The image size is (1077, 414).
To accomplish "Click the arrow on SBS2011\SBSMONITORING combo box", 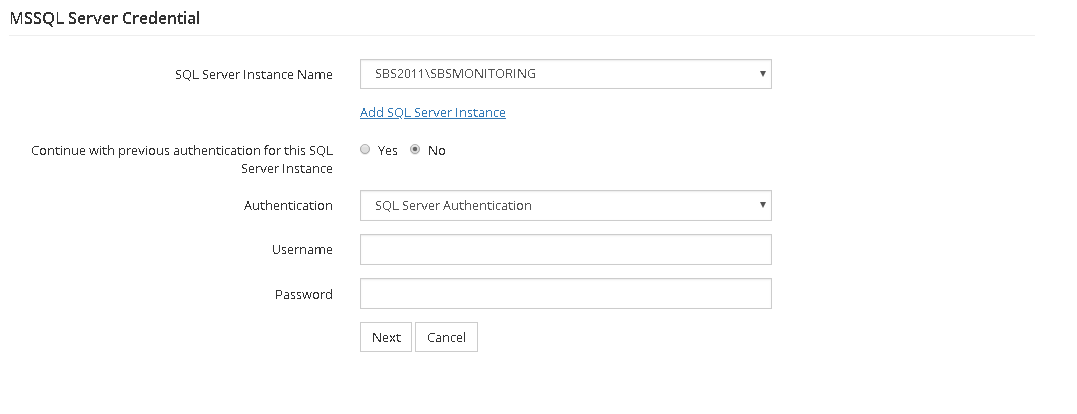I will (x=762, y=73).
